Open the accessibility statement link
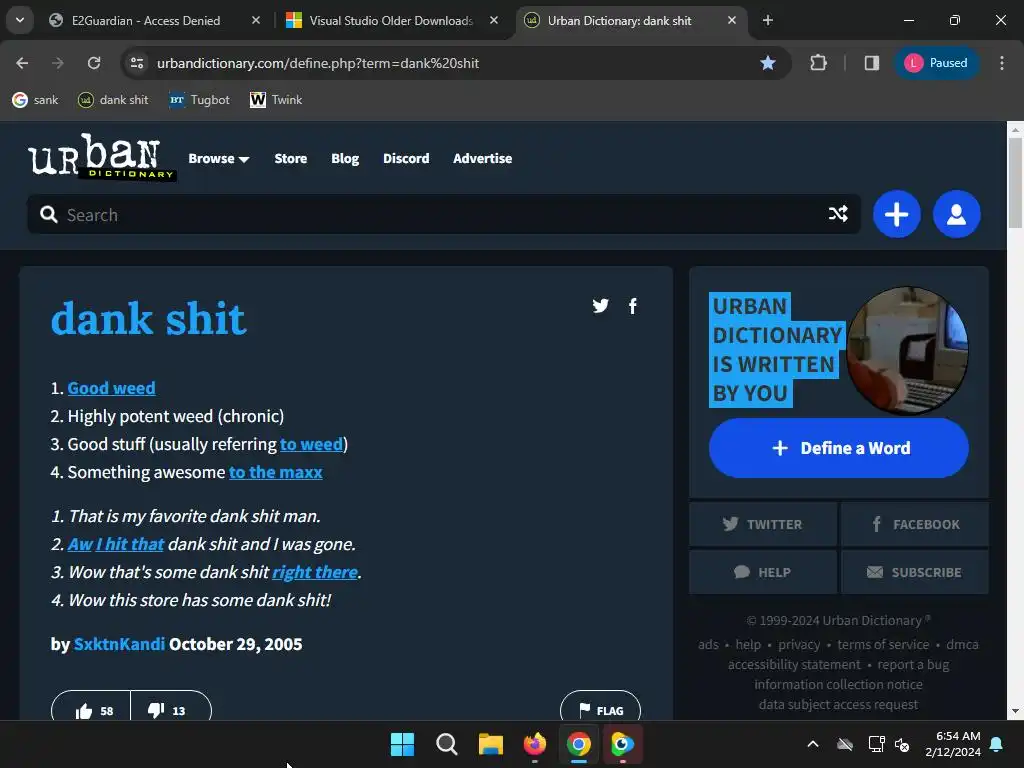The image size is (1024, 768). click(x=794, y=665)
